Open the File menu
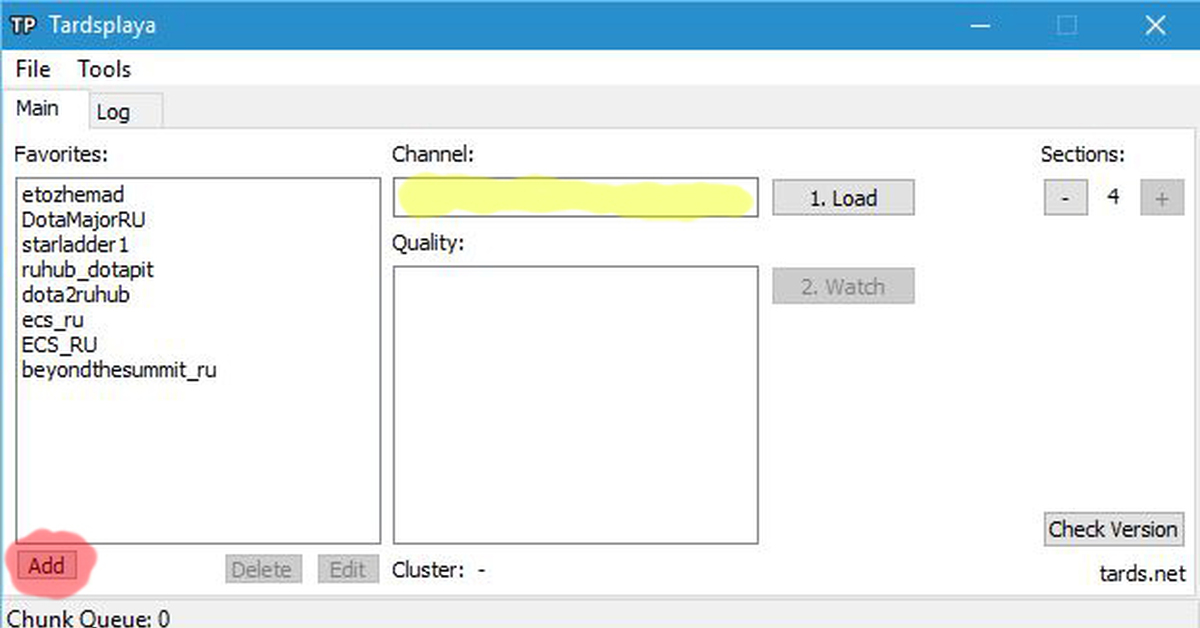Viewport: 1200px width, 628px height. click(33, 69)
